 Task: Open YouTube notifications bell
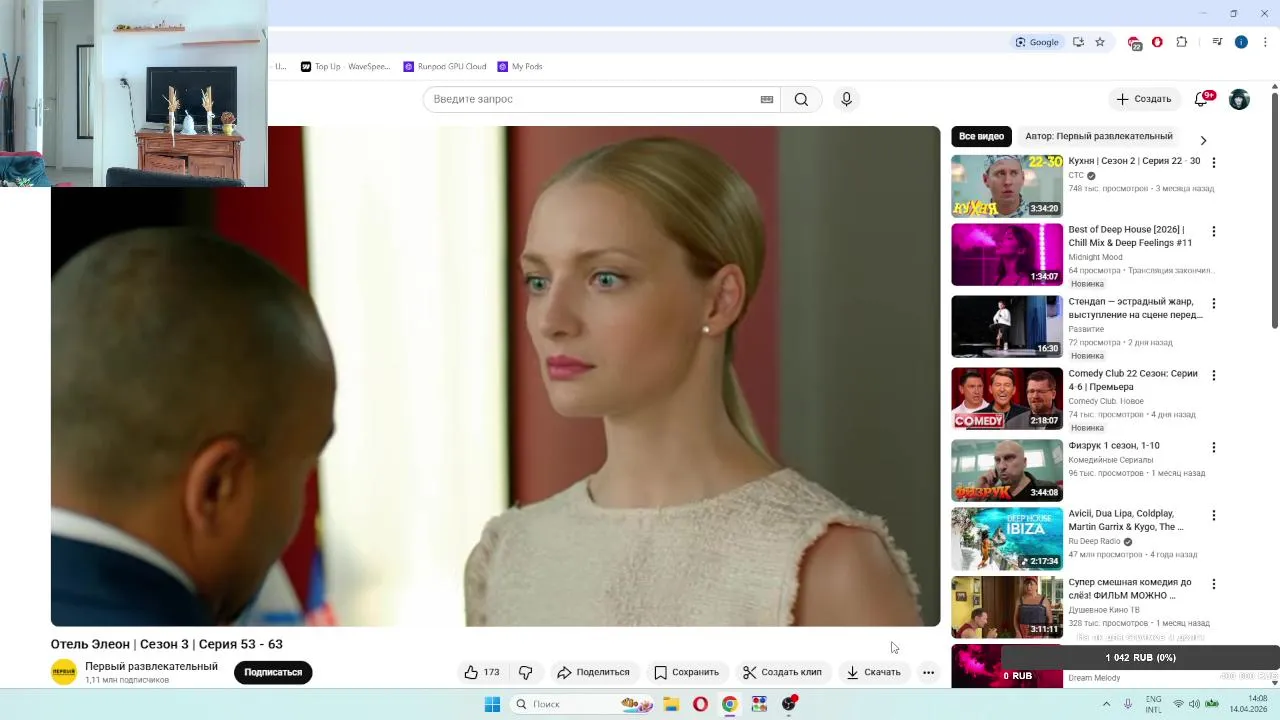pos(1203,99)
